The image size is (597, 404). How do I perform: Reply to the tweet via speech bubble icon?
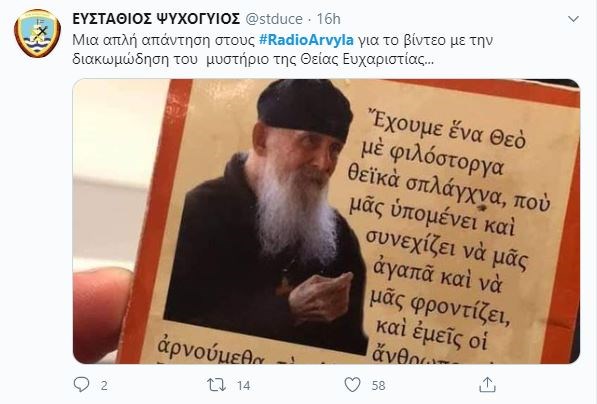81,385
